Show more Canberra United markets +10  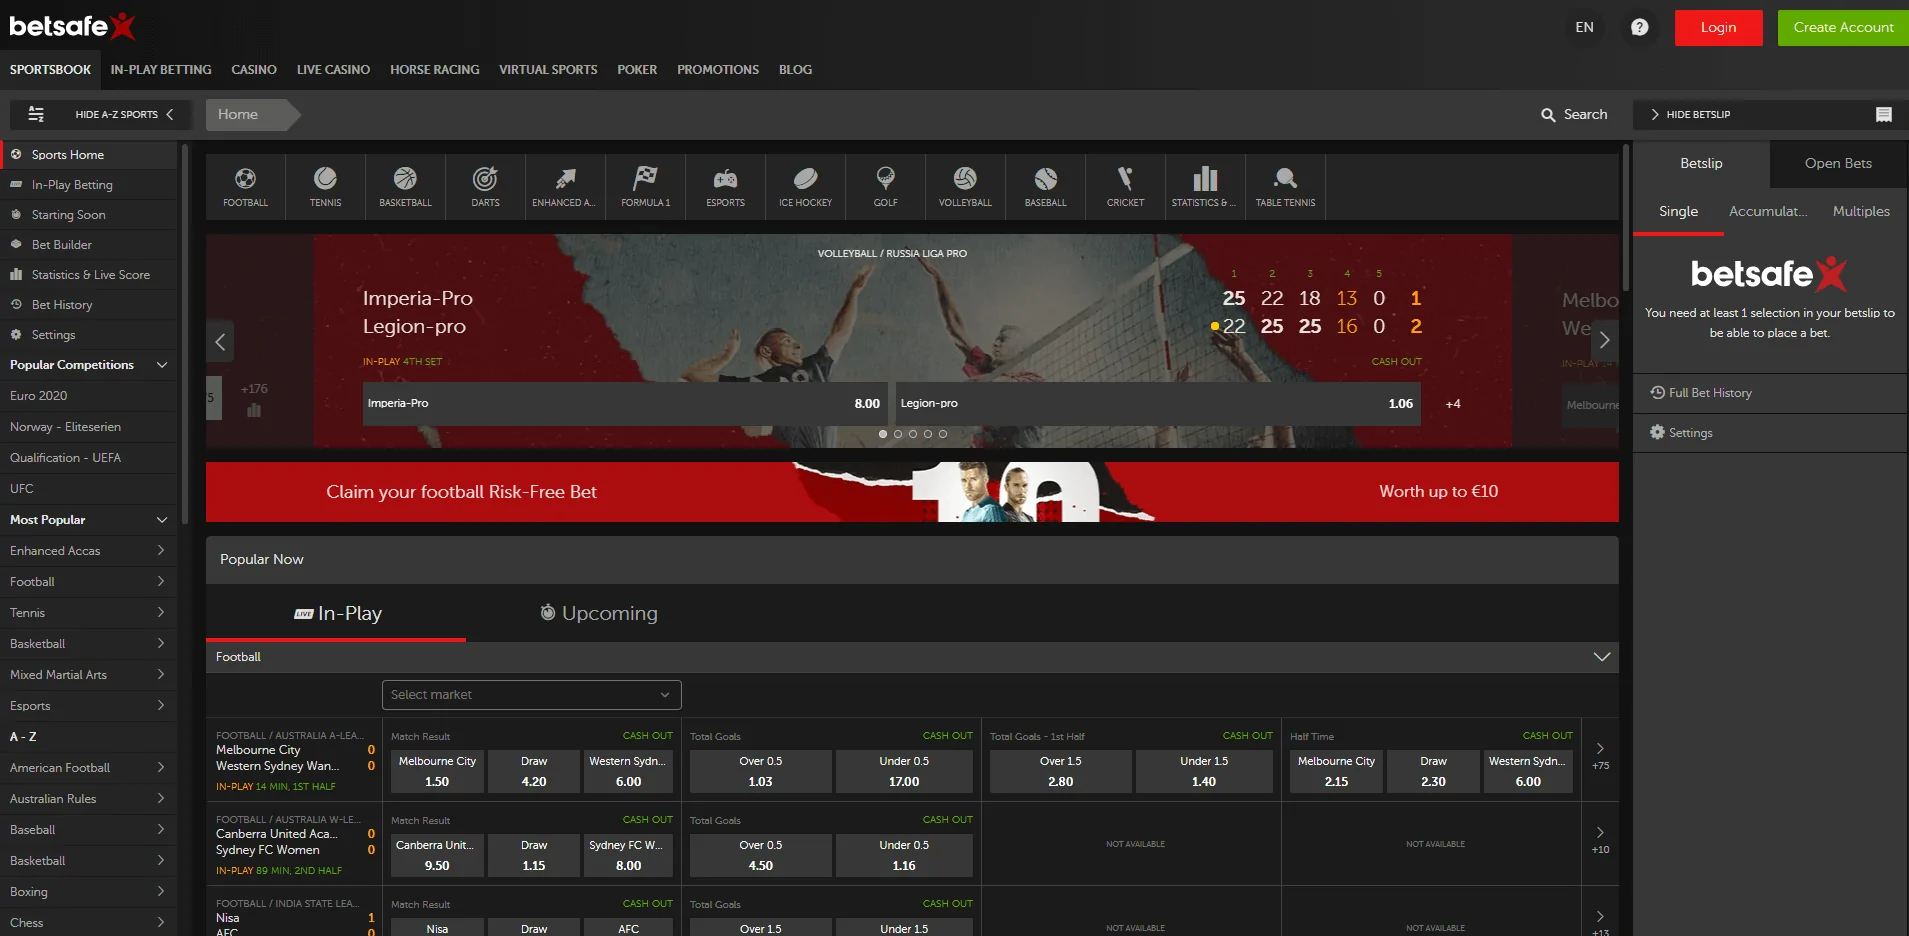tap(1600, 841)
